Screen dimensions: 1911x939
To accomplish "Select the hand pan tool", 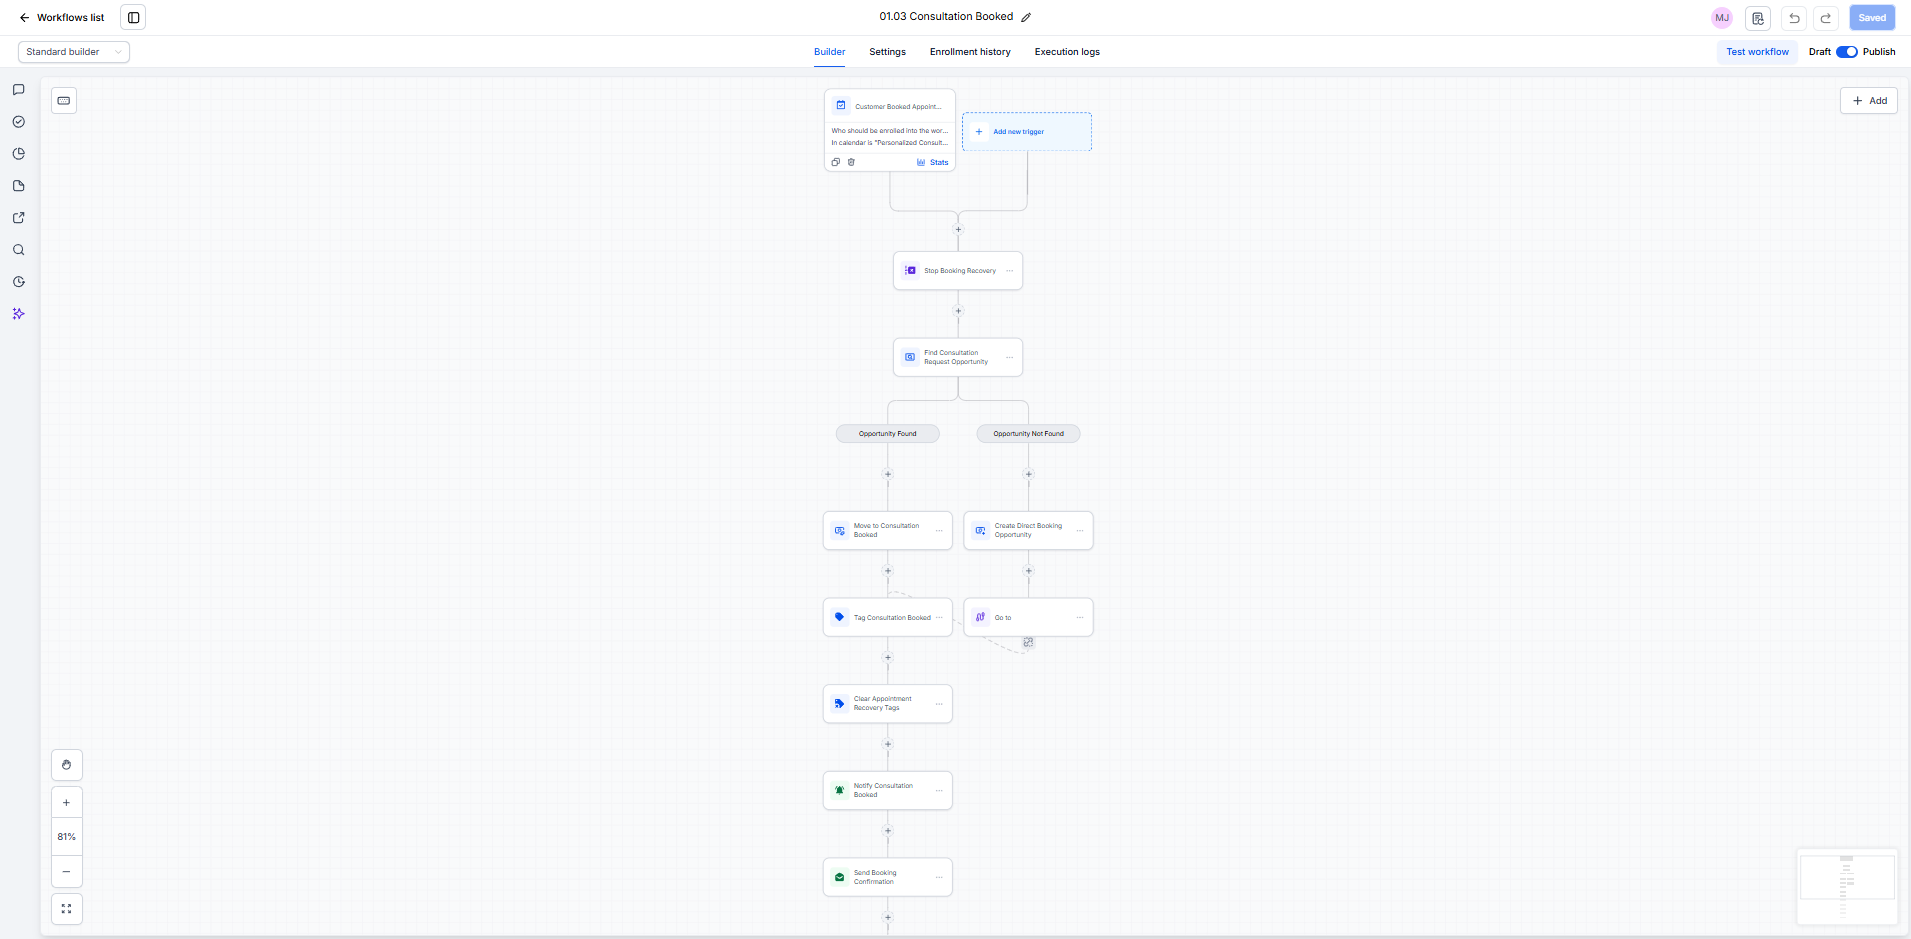I will (x=67, y=765).
